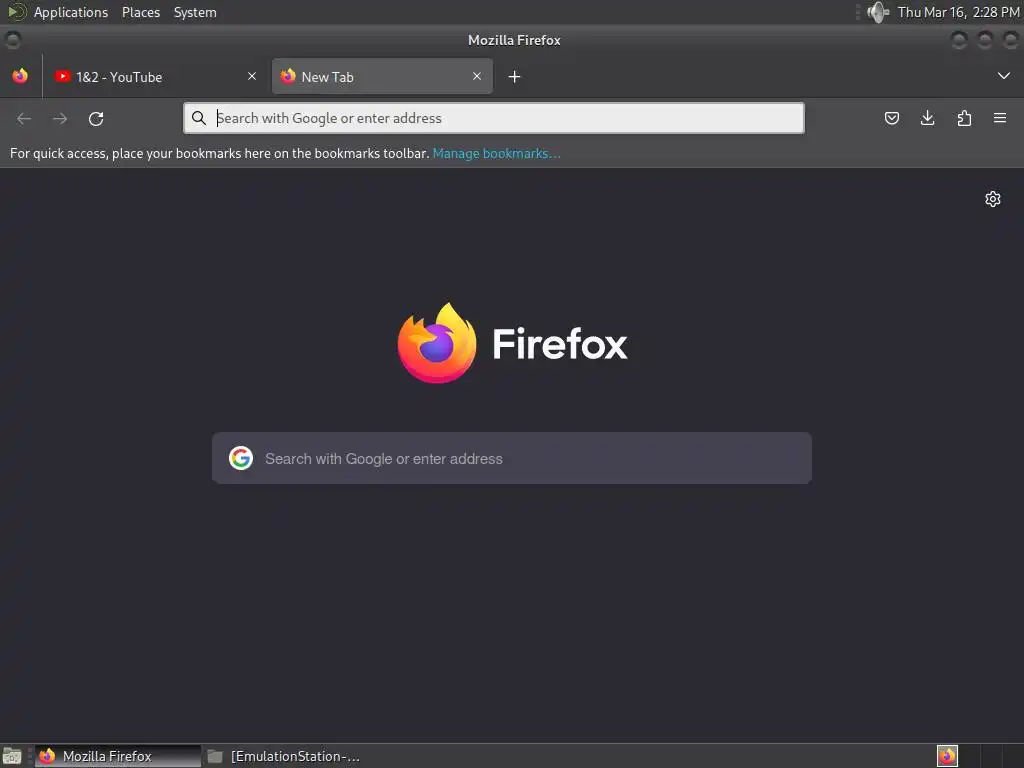Click the show desktop icon in the bottom panel
This screenshot has height=768, width=1024.
click(x=12, y=756)
